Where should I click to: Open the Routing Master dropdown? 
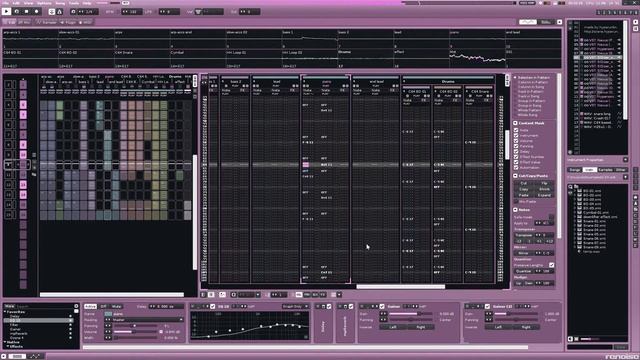tap(148, 320)
